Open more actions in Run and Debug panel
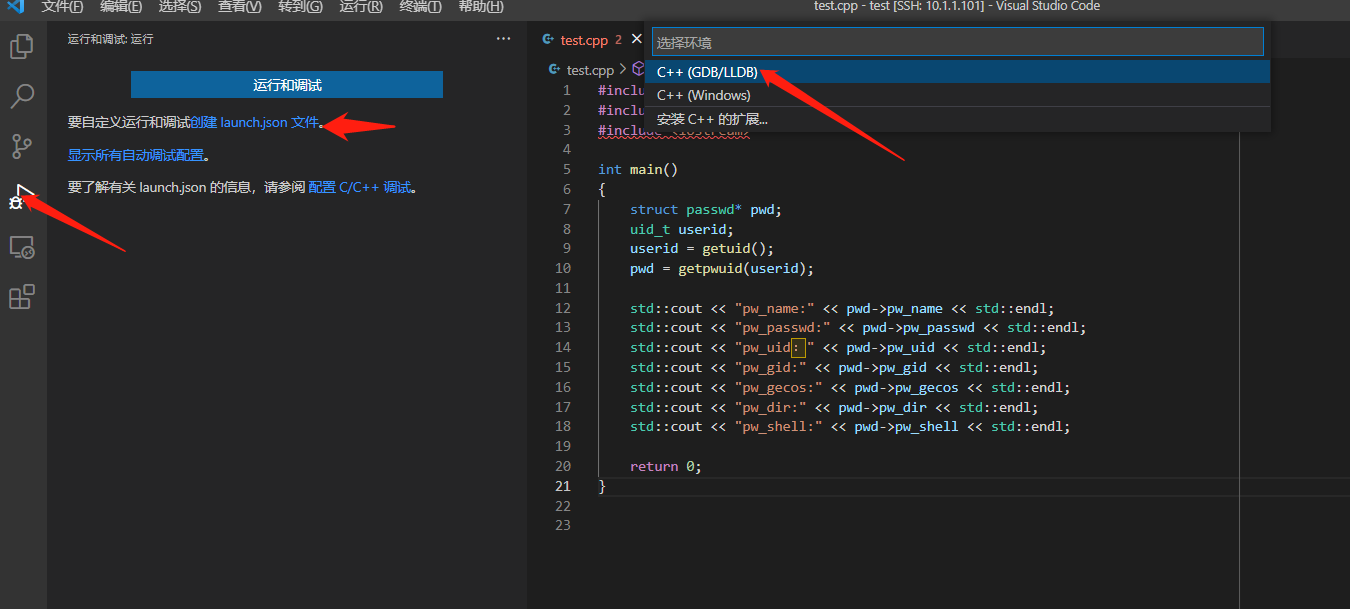Screen dimensions: 1350x609 tap(503, 39)
